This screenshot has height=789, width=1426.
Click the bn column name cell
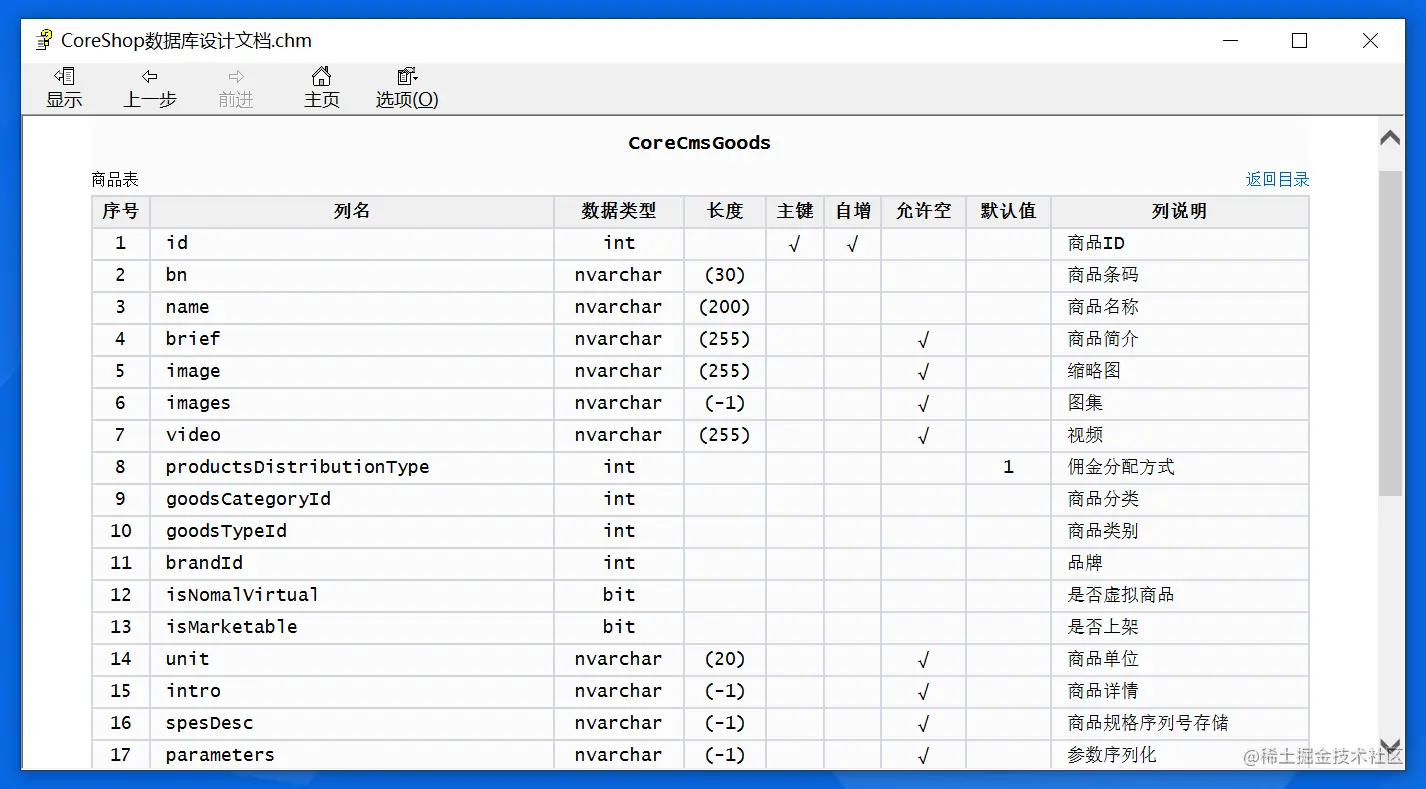[352, 275]
